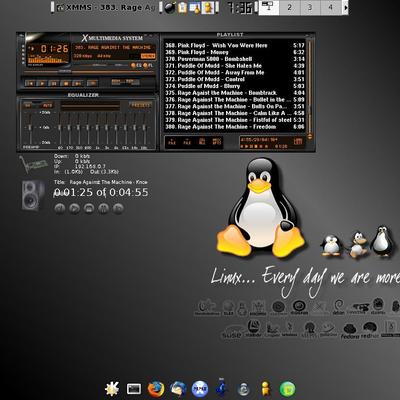Toggle the Shuffle/Repeat button in XMMS
The width and height of the screenshot is (400, 400).
125,82
